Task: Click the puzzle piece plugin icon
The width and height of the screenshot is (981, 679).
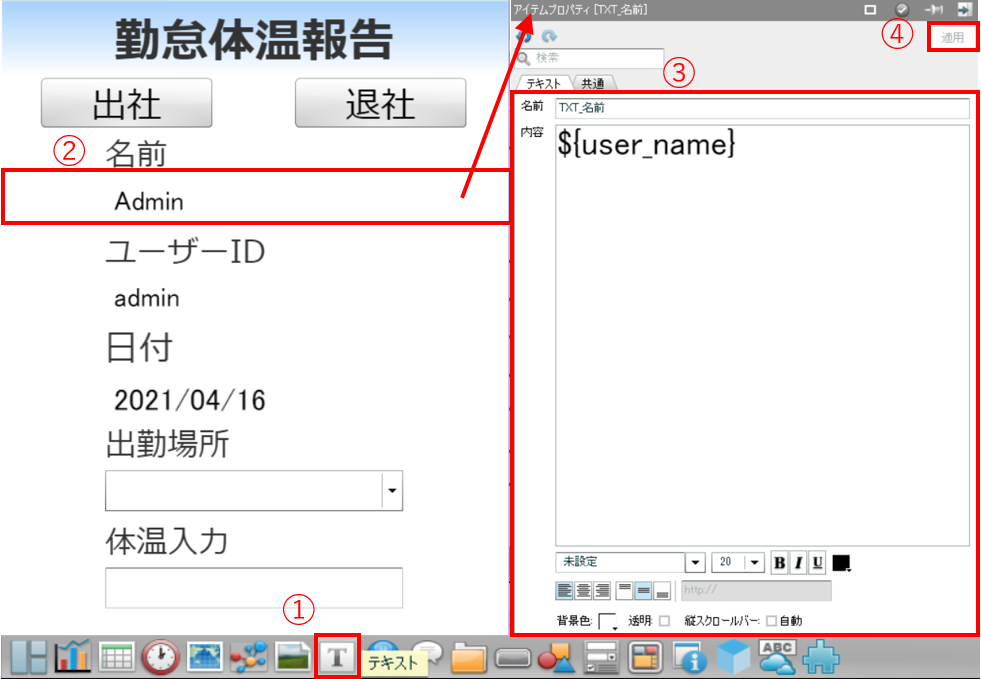Action: tap(821, 656)
